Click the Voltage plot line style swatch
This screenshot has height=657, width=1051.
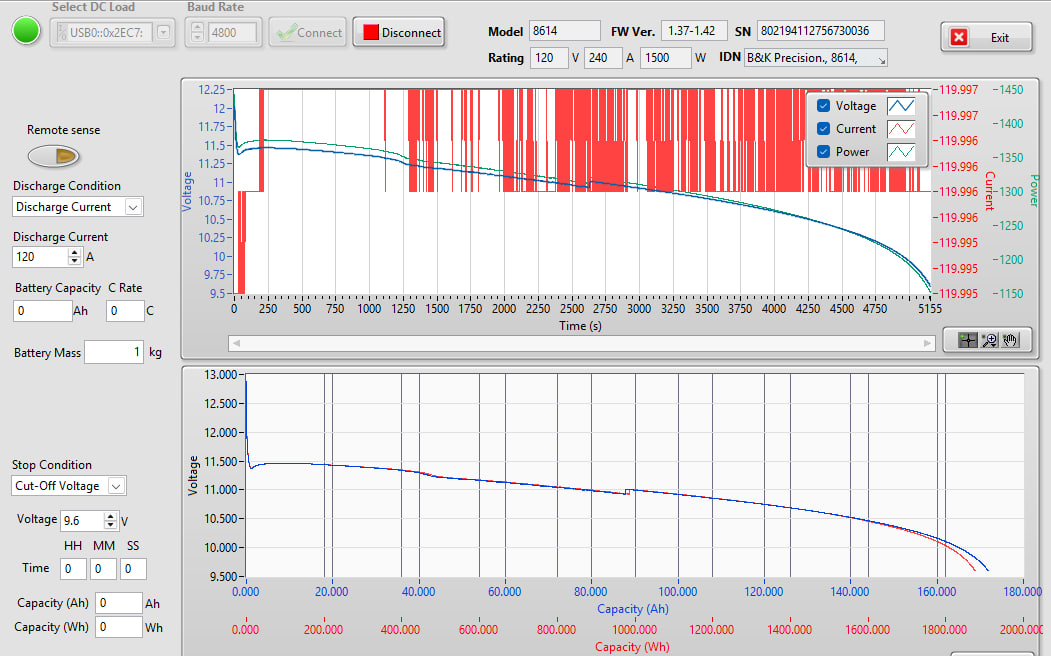click(903, 106)
